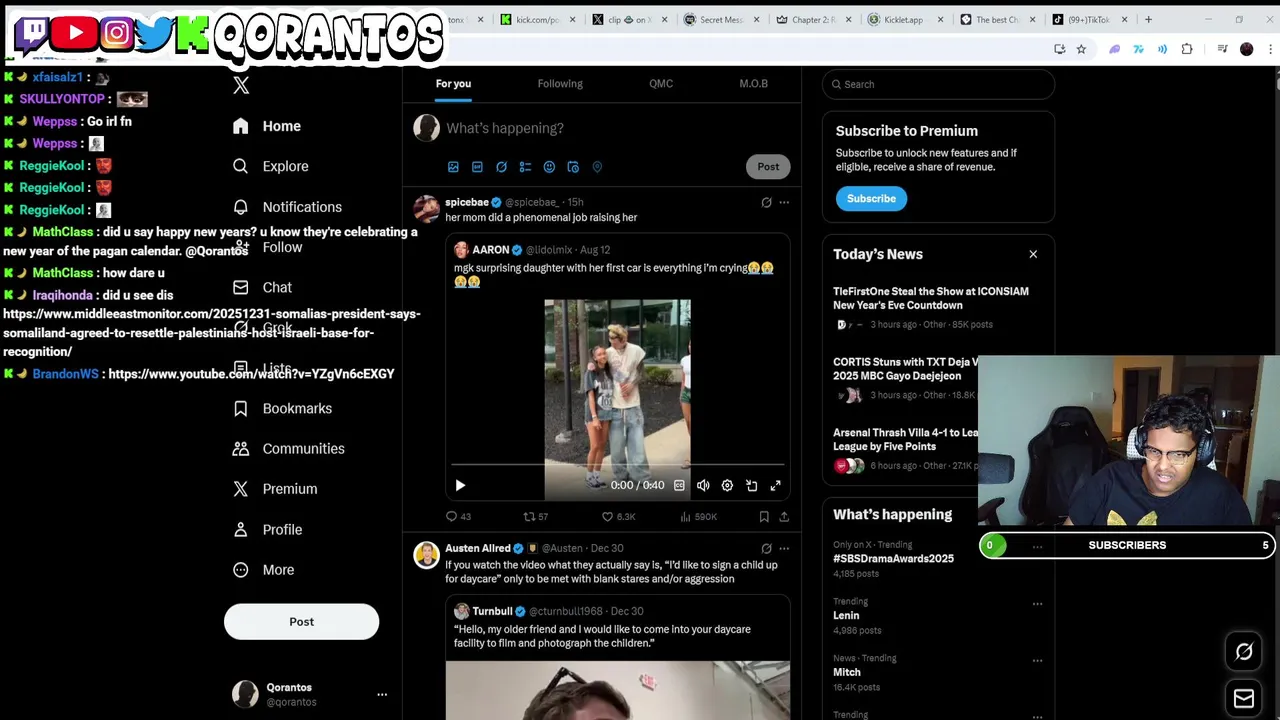Screen dimensions: 1280x720
Task: Open the floating Grok button
Action: pos(1244,652)
